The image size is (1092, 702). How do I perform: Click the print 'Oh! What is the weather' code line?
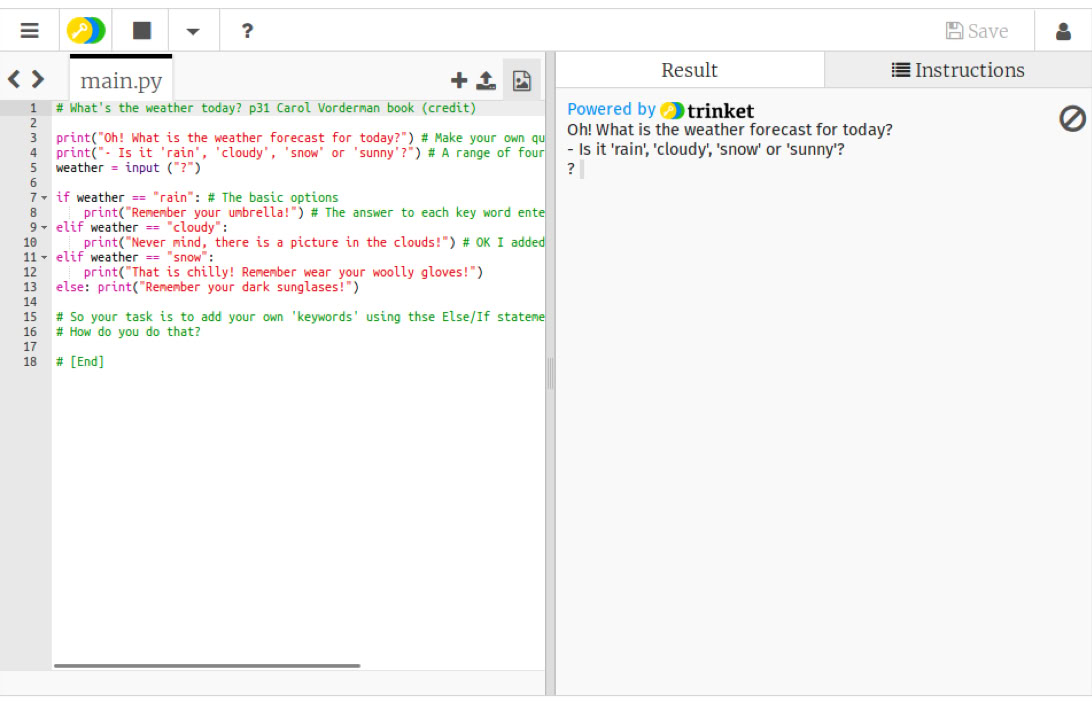[300, 138]
